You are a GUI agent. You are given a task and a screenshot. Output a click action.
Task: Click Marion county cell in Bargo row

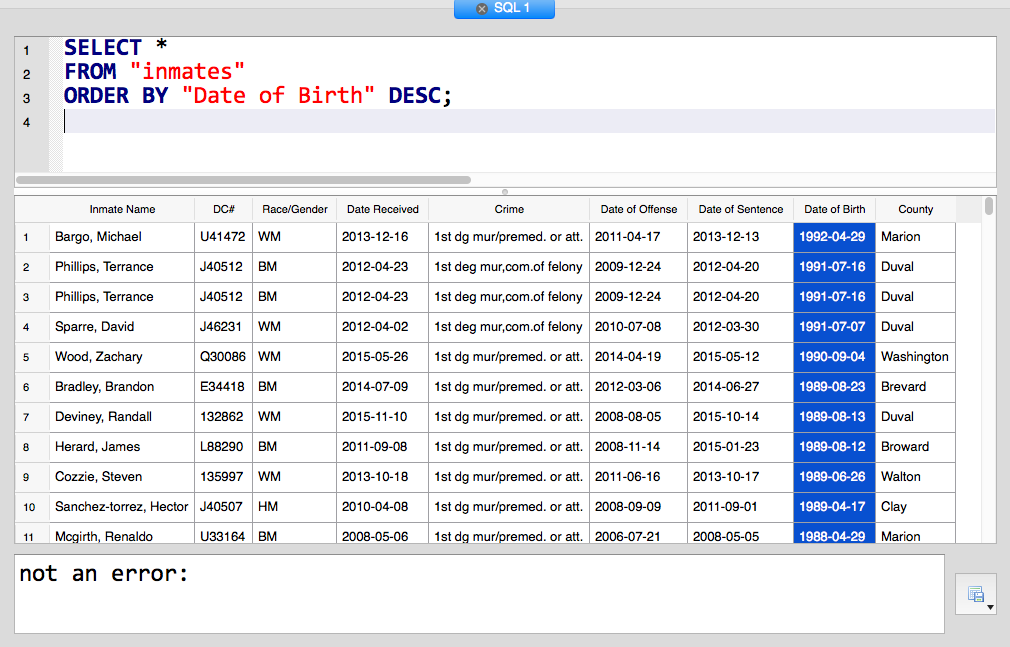coord(915,237)
